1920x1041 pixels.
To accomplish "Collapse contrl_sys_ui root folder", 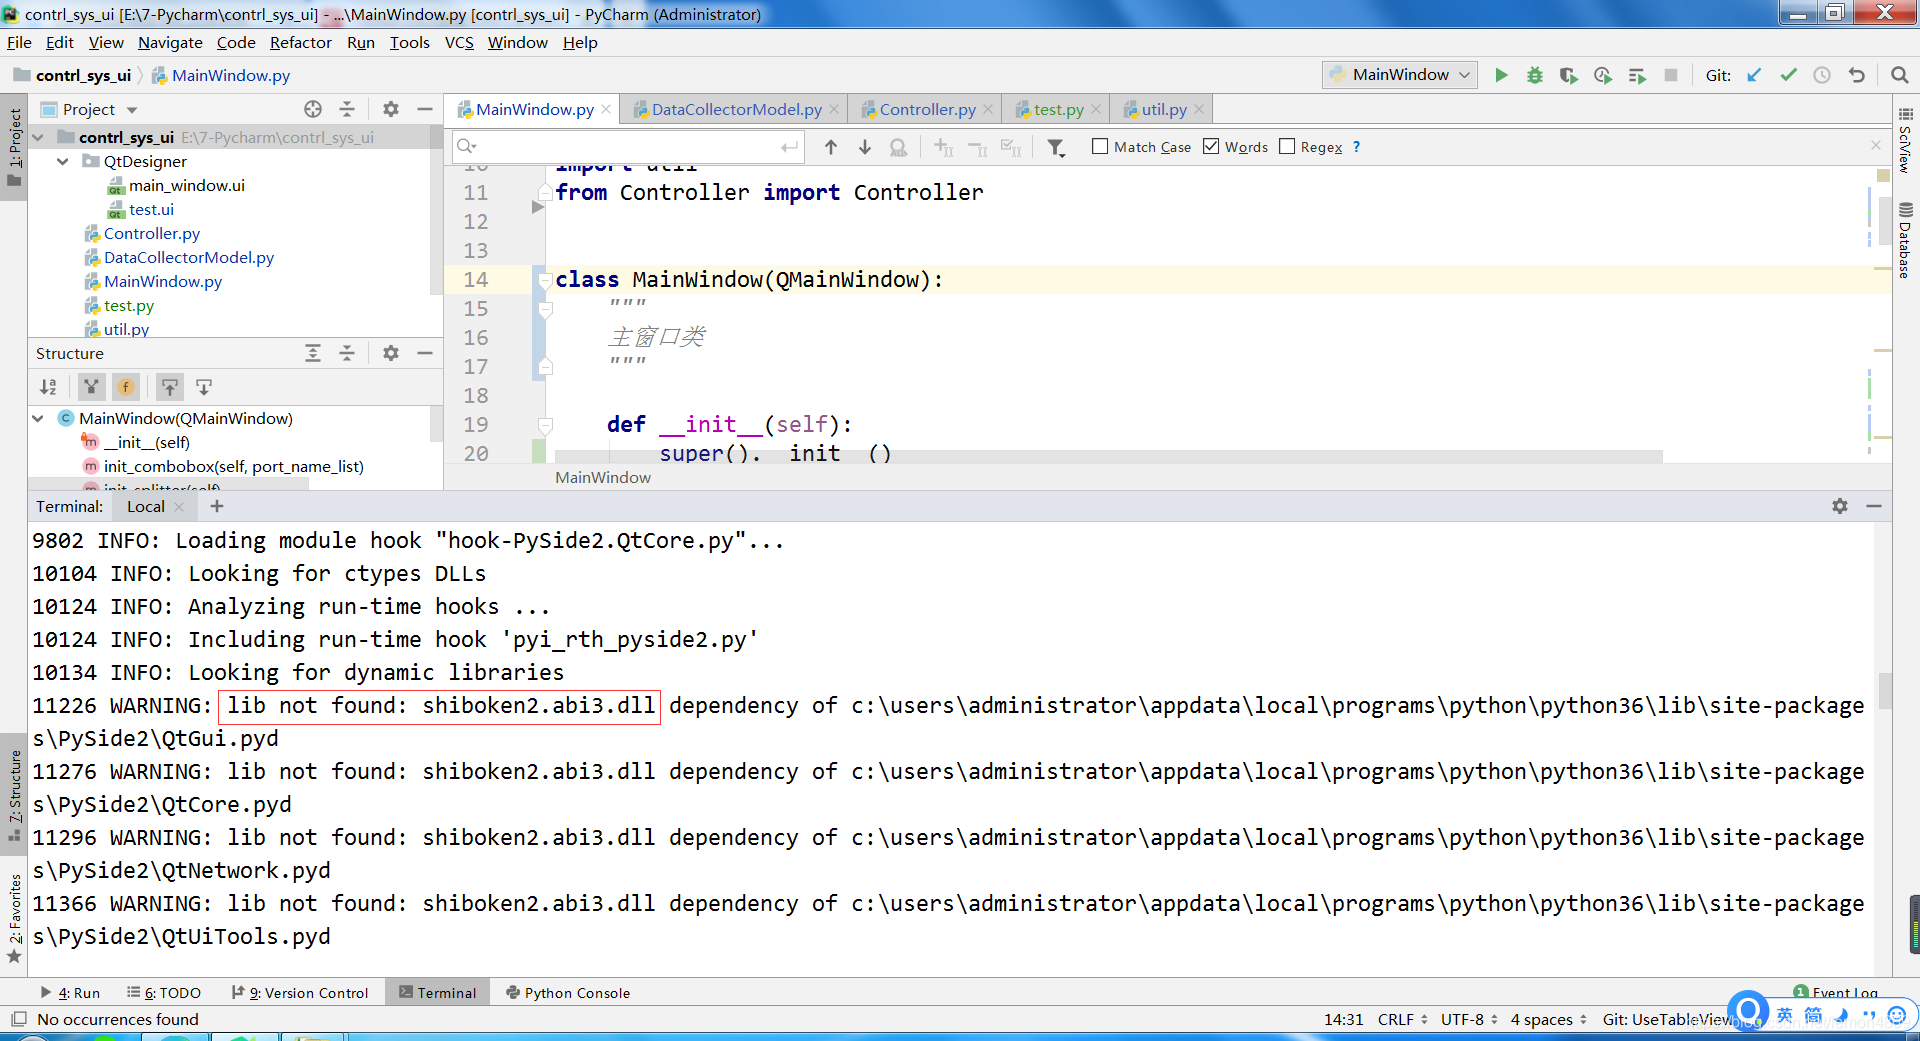I will tap(38, 137).
